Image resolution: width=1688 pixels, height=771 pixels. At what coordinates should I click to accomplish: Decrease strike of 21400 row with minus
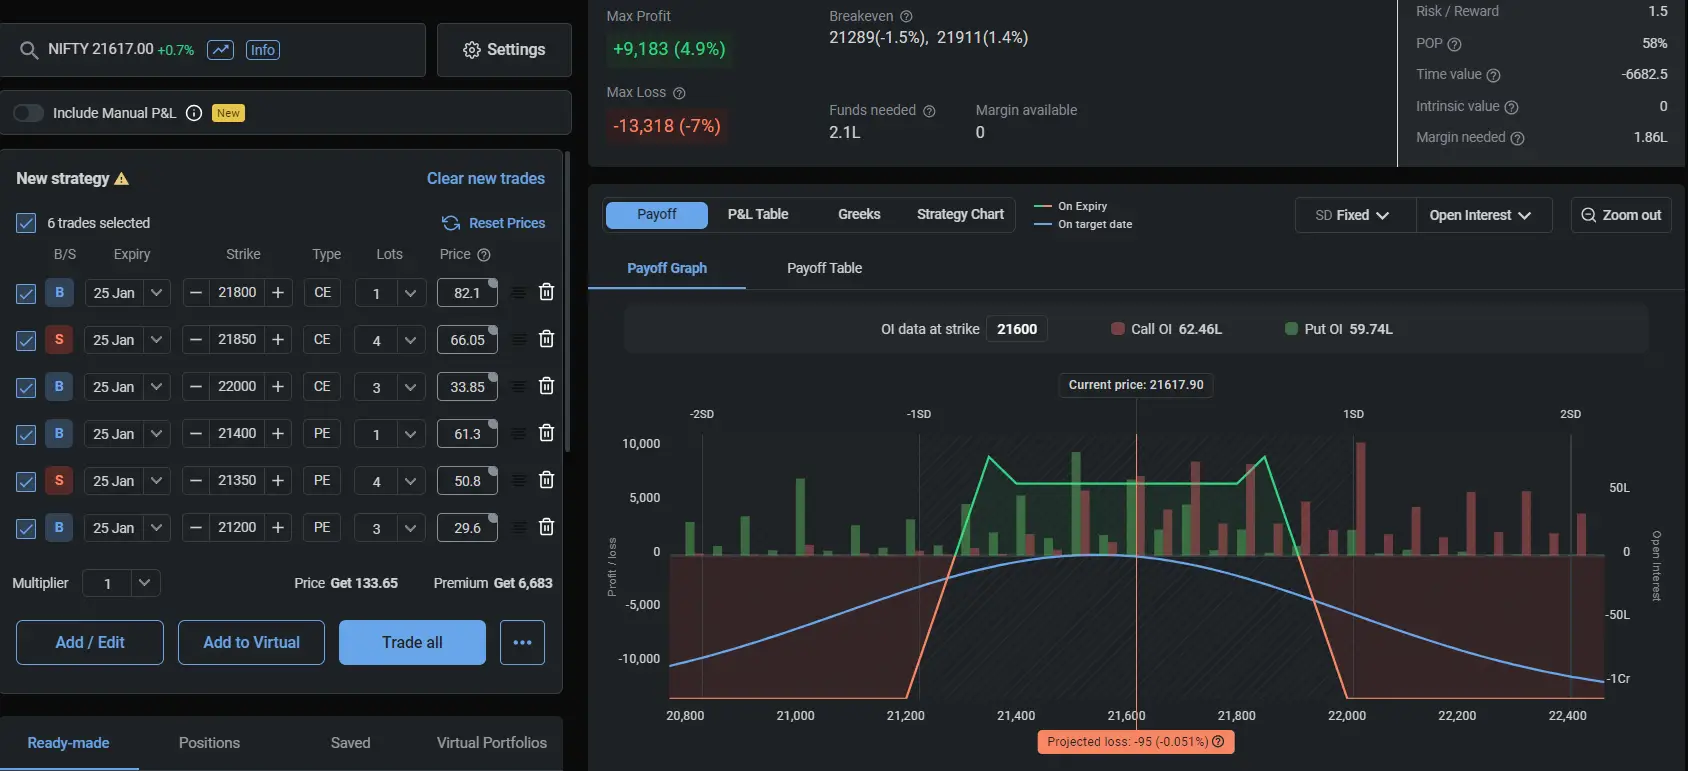tap(196, 434)
